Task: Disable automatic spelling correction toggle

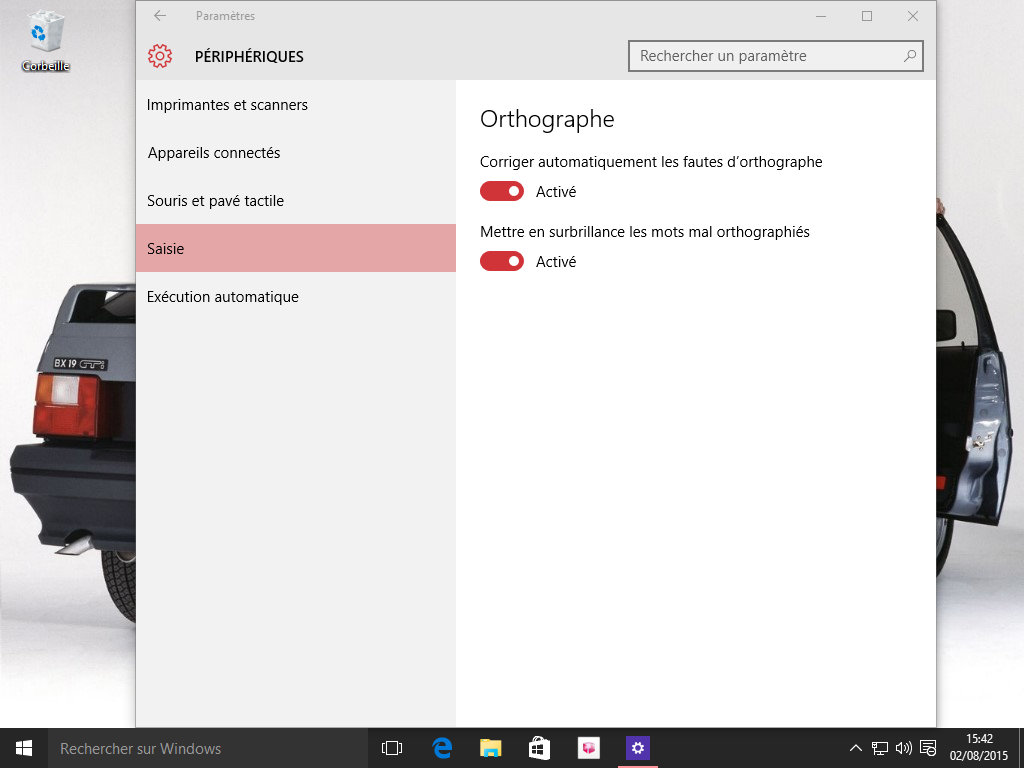Action: point(502,191)
